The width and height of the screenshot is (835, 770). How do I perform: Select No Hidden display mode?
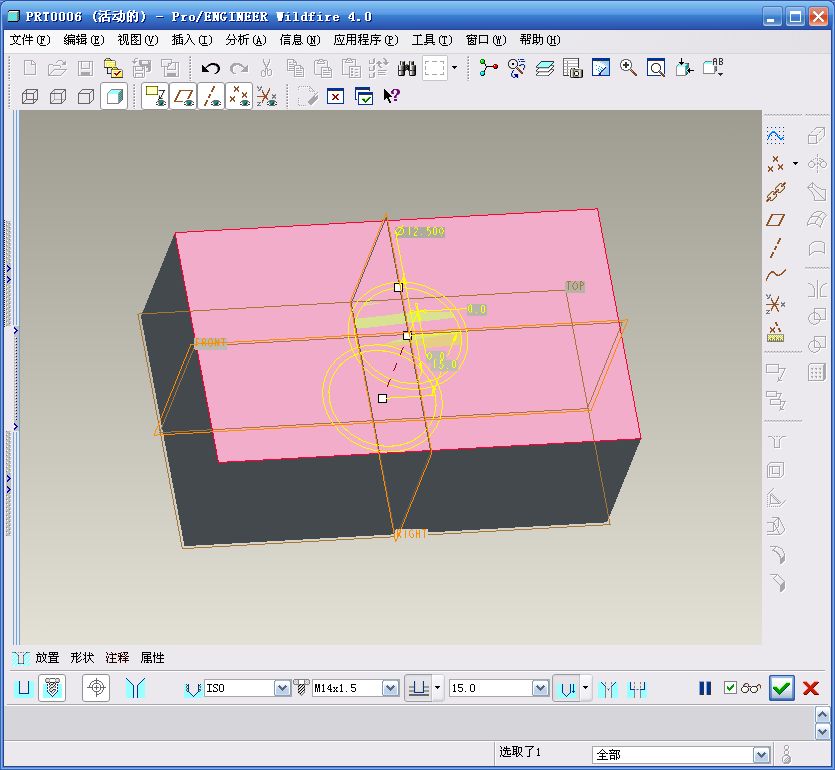pos(86,96)
